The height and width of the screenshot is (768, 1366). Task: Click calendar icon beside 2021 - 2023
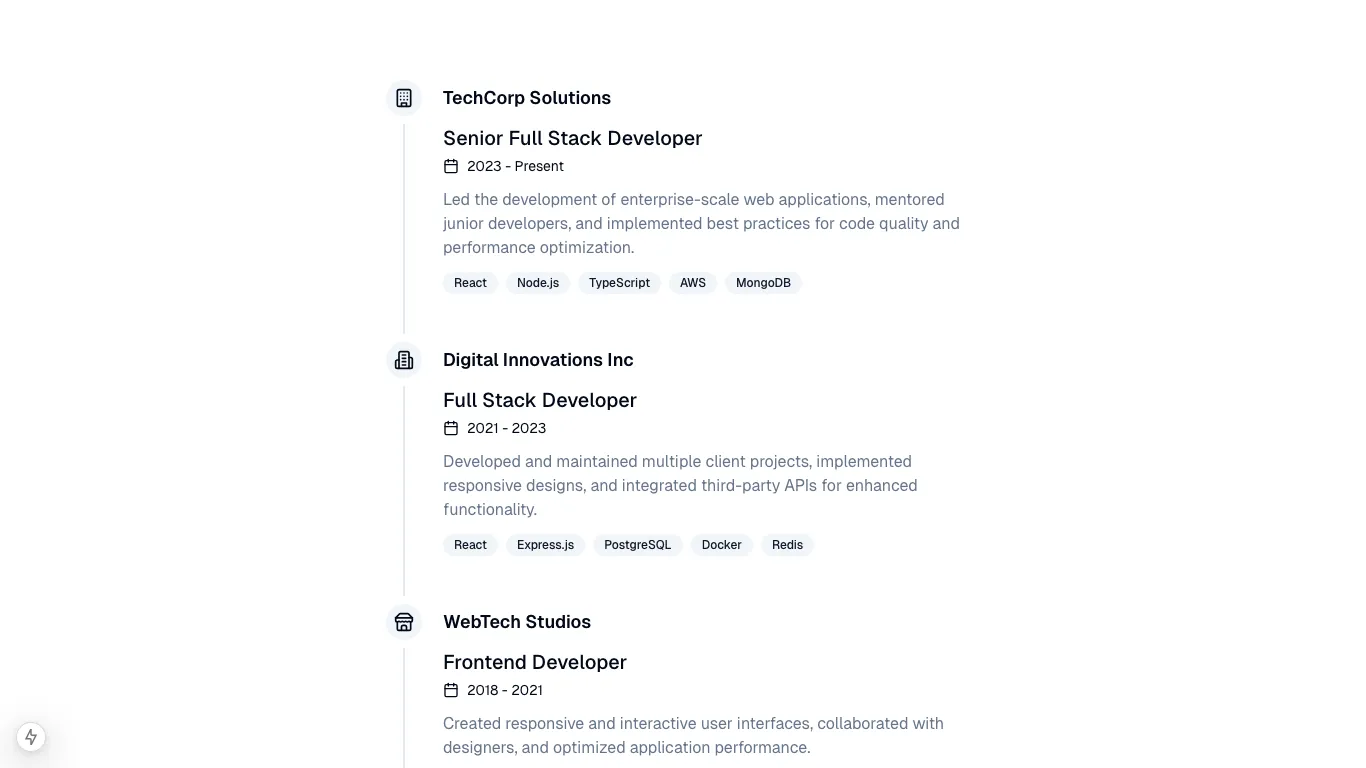(451, 428)
